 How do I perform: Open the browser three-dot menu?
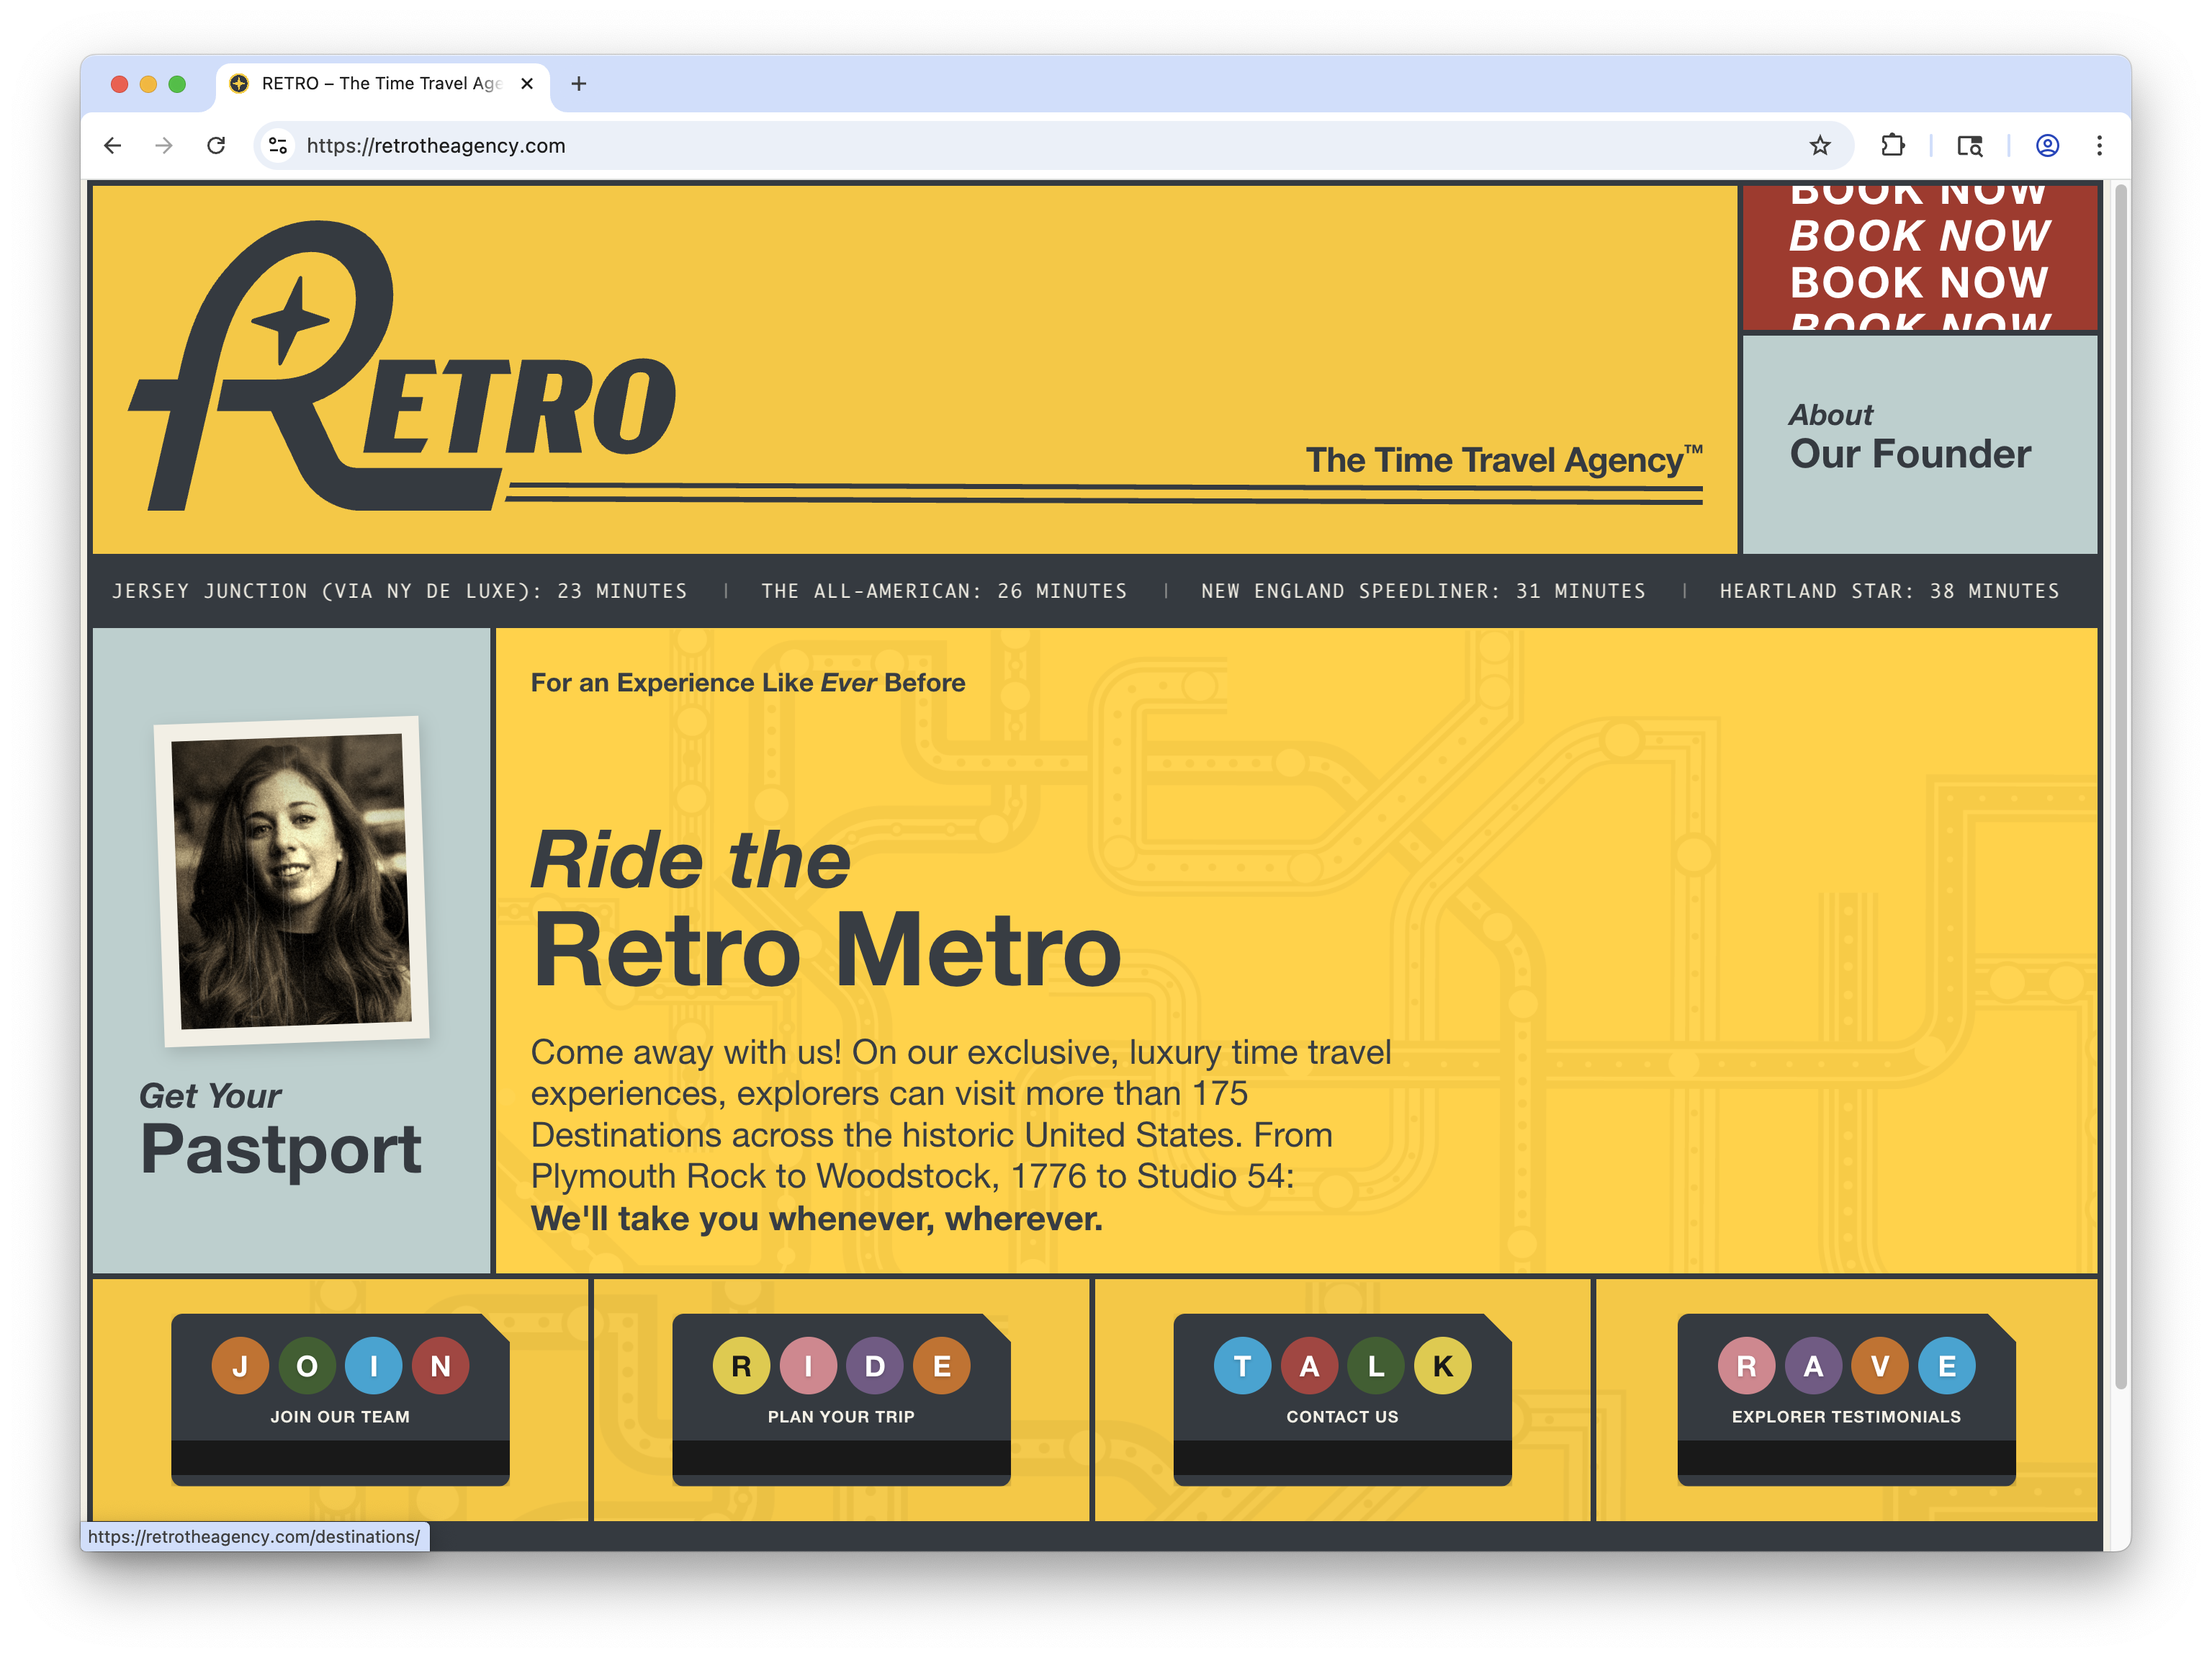point(2099,146)
